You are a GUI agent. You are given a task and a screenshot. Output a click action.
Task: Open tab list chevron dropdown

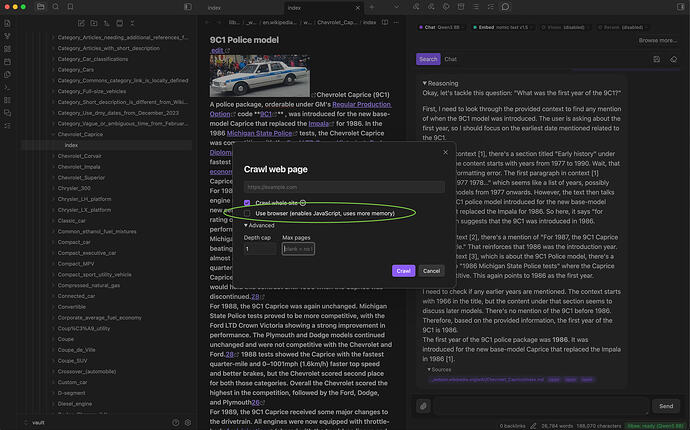click(x=396, y=7)
